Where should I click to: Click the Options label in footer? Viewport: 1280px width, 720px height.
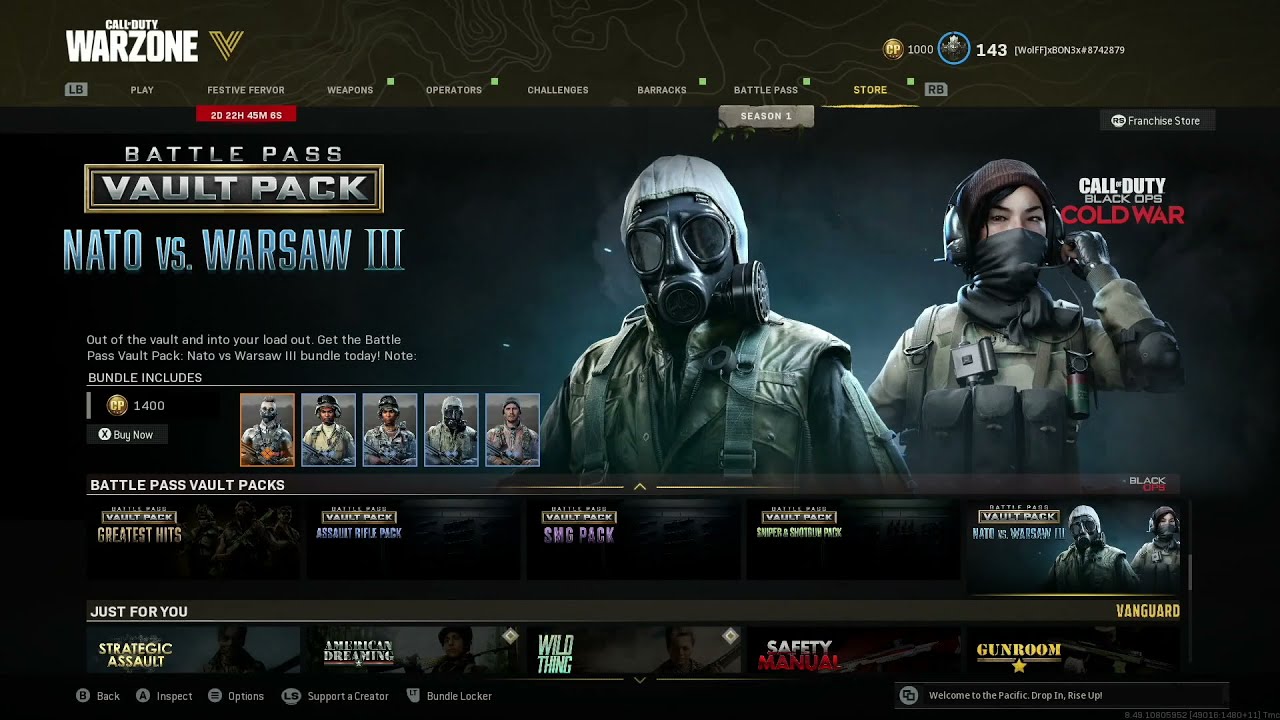point(246,696)
